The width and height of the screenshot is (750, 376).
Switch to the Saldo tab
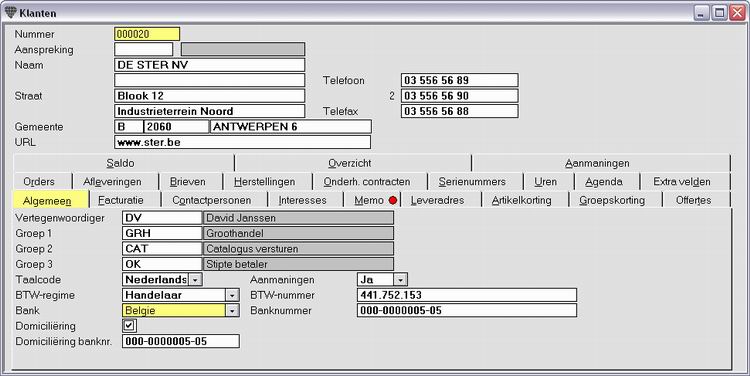tap(124, 163)
